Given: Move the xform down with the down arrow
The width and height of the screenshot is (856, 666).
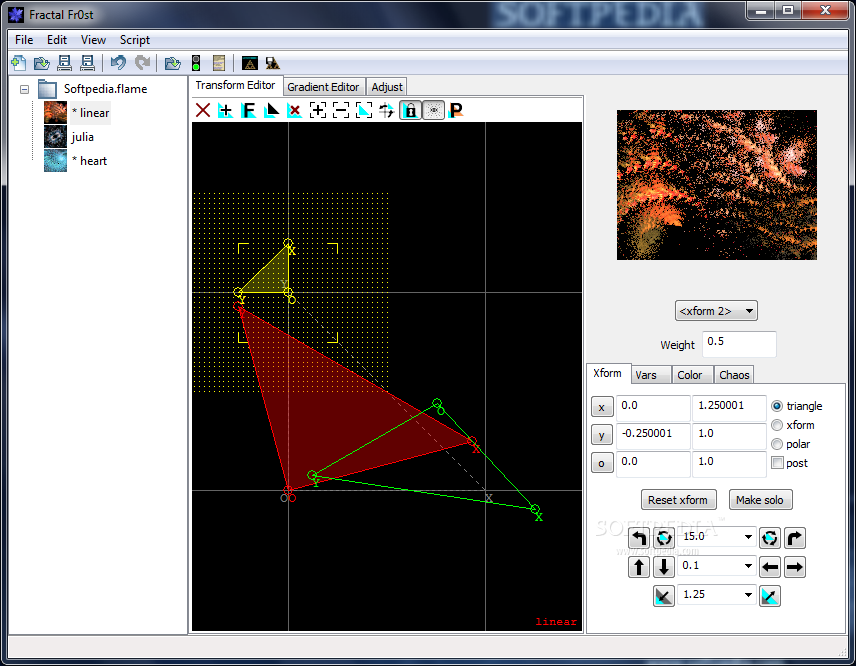Looking at the screenshot, I should click(x=664, y=567).
